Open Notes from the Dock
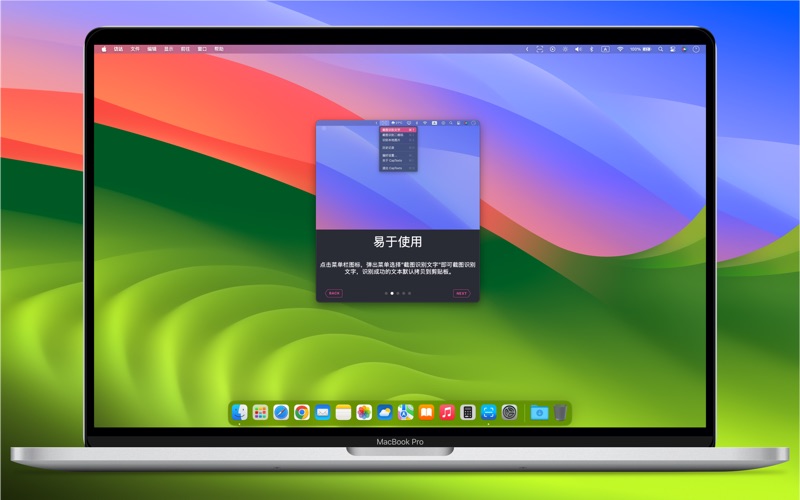The image size is (800, 500). (343, 412)
